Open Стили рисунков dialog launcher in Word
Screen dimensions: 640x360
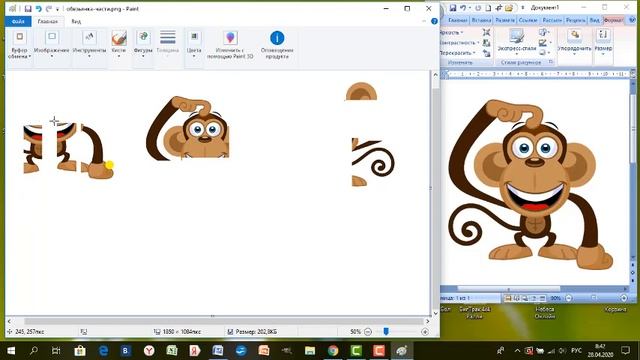point(551,62)
